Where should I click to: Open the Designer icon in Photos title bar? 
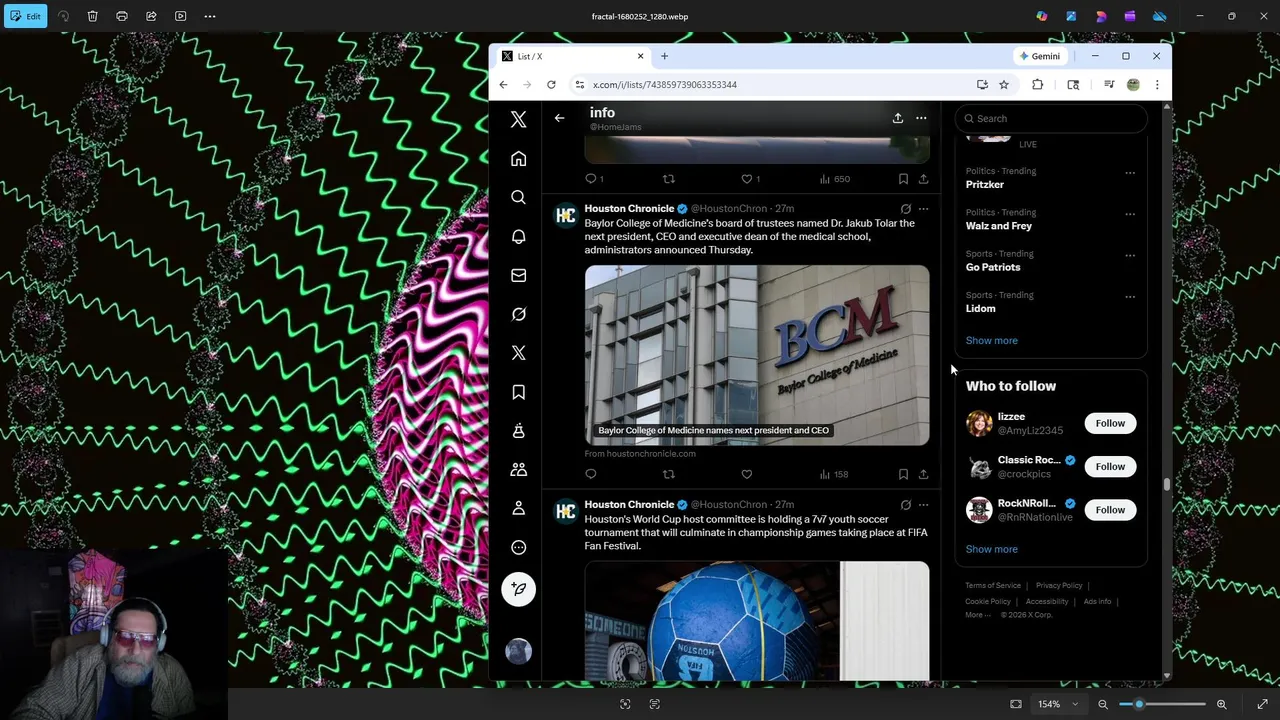tap(1101, 16)
